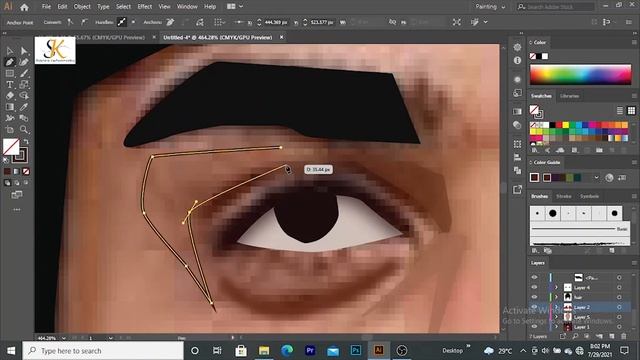Switch to Symbols tab
Image resolution: width=640 pixels, height=360 pixels.
point(589,196)
